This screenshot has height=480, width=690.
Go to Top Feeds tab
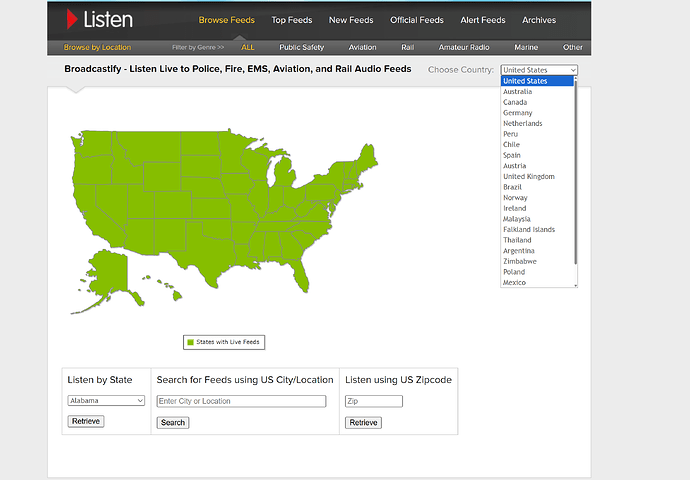coord(292,20)
